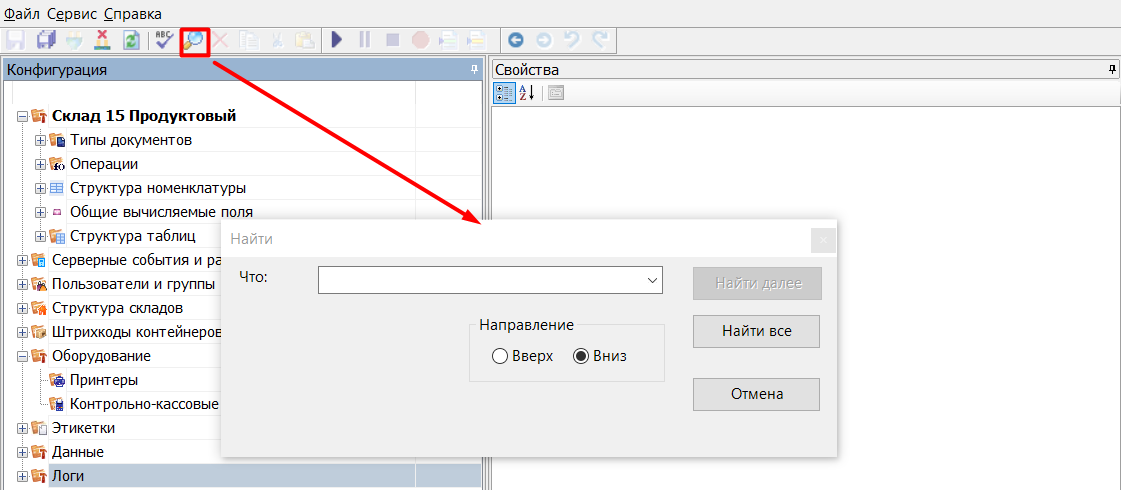Select the Контрольно-кассовые tree item
1121x490 pixels.
click(144, 404)
